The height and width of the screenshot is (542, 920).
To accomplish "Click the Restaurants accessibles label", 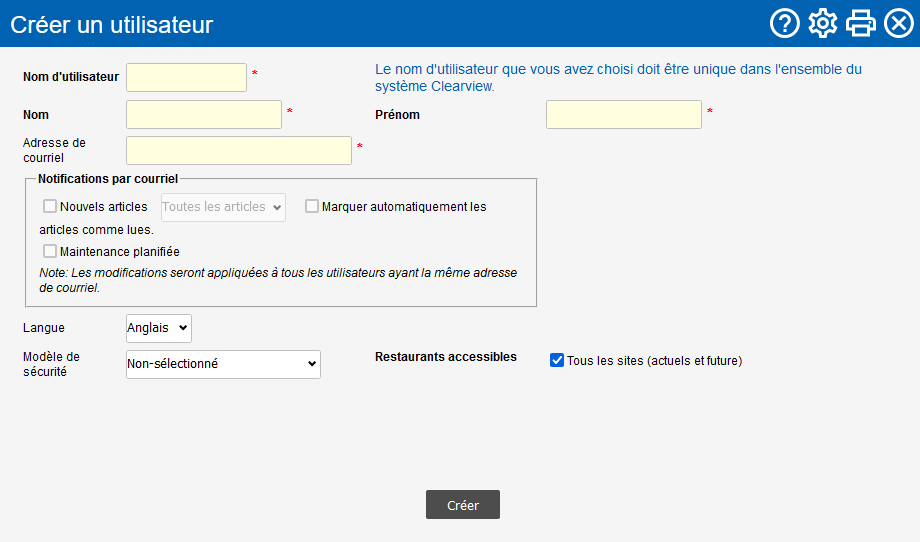I will tap(446, 357).
